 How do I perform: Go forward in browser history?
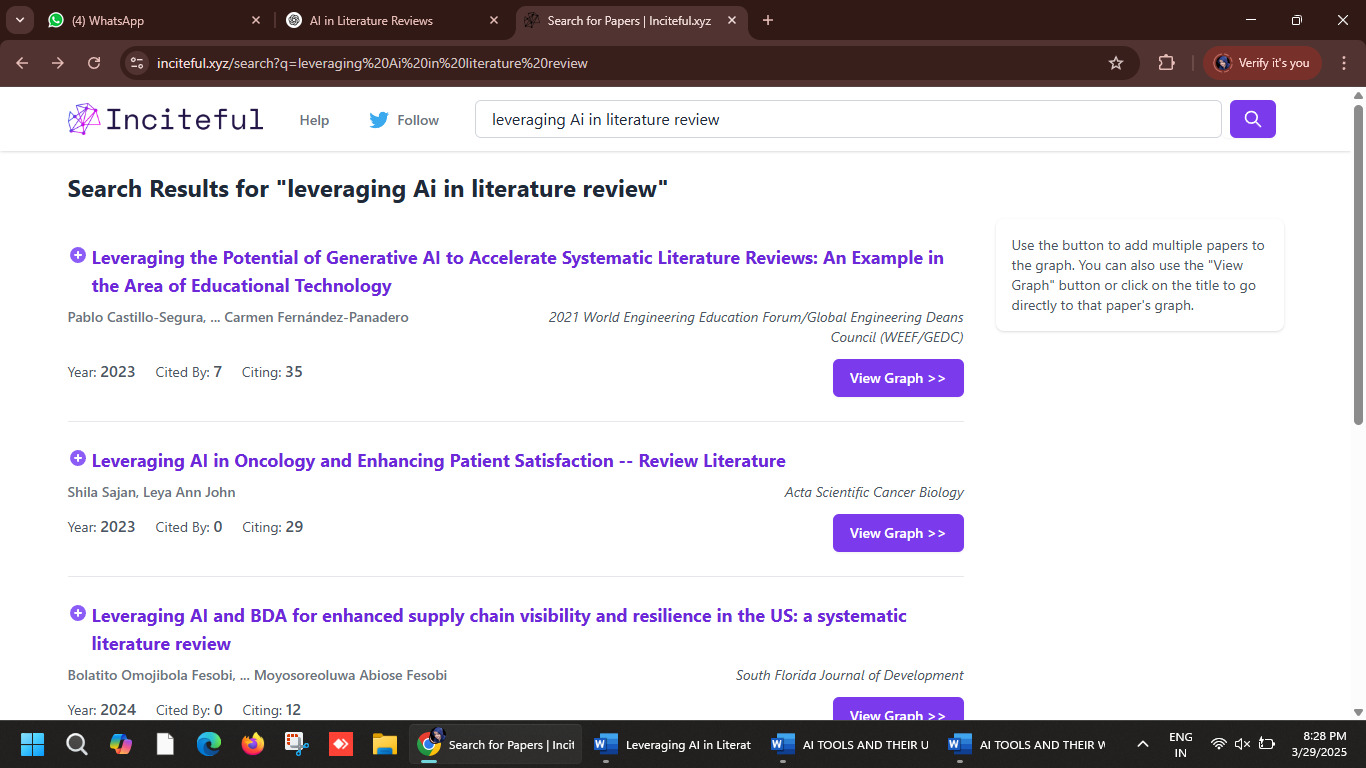(58, 63)
